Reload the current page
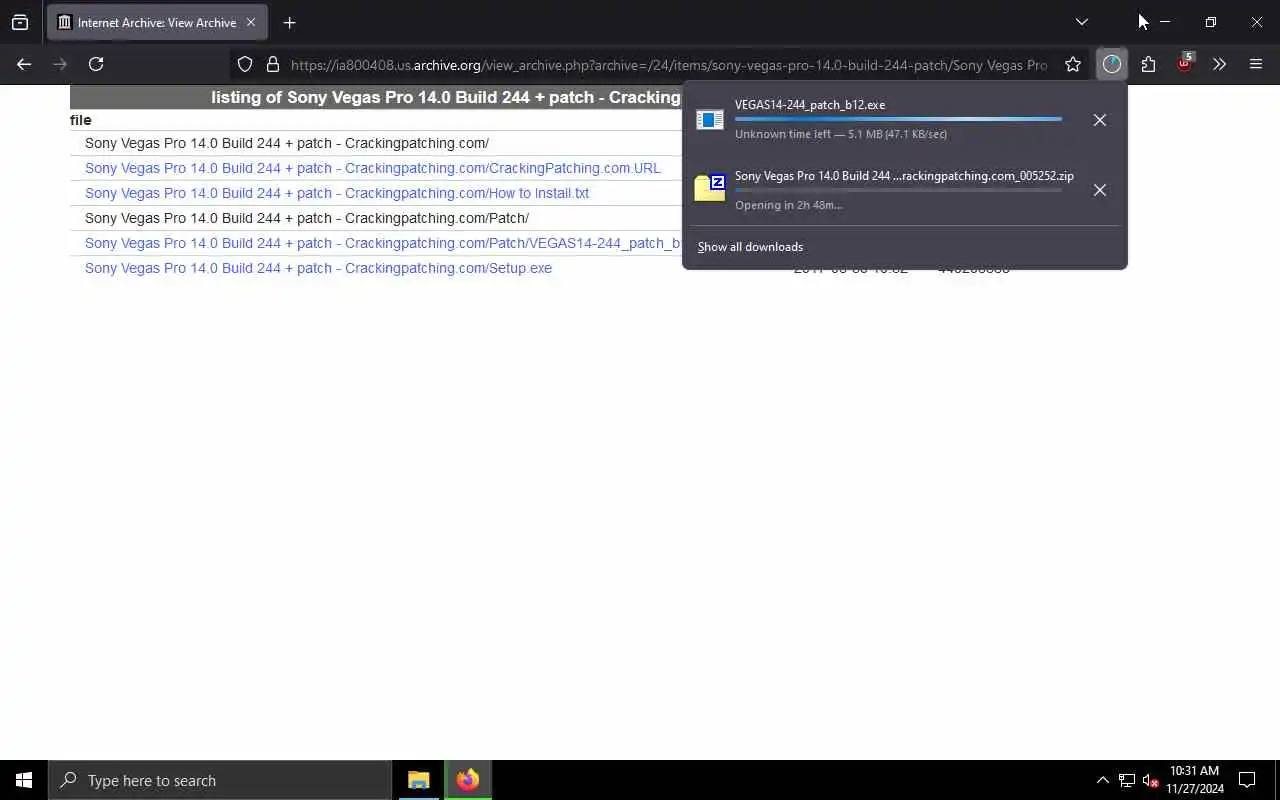The height and width of the screenshot is (800, 1280). point(96,64)
